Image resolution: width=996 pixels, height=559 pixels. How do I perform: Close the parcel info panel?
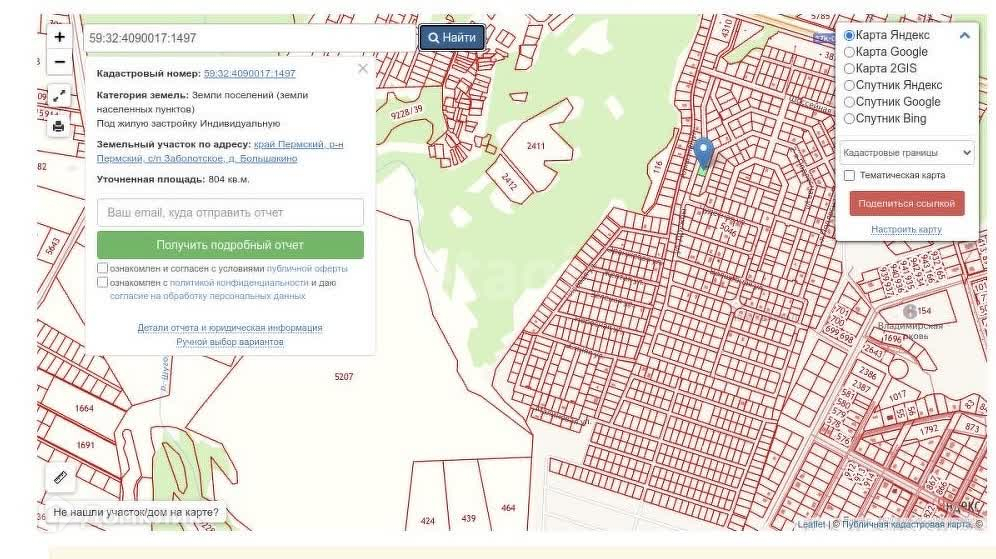point(363,69)
